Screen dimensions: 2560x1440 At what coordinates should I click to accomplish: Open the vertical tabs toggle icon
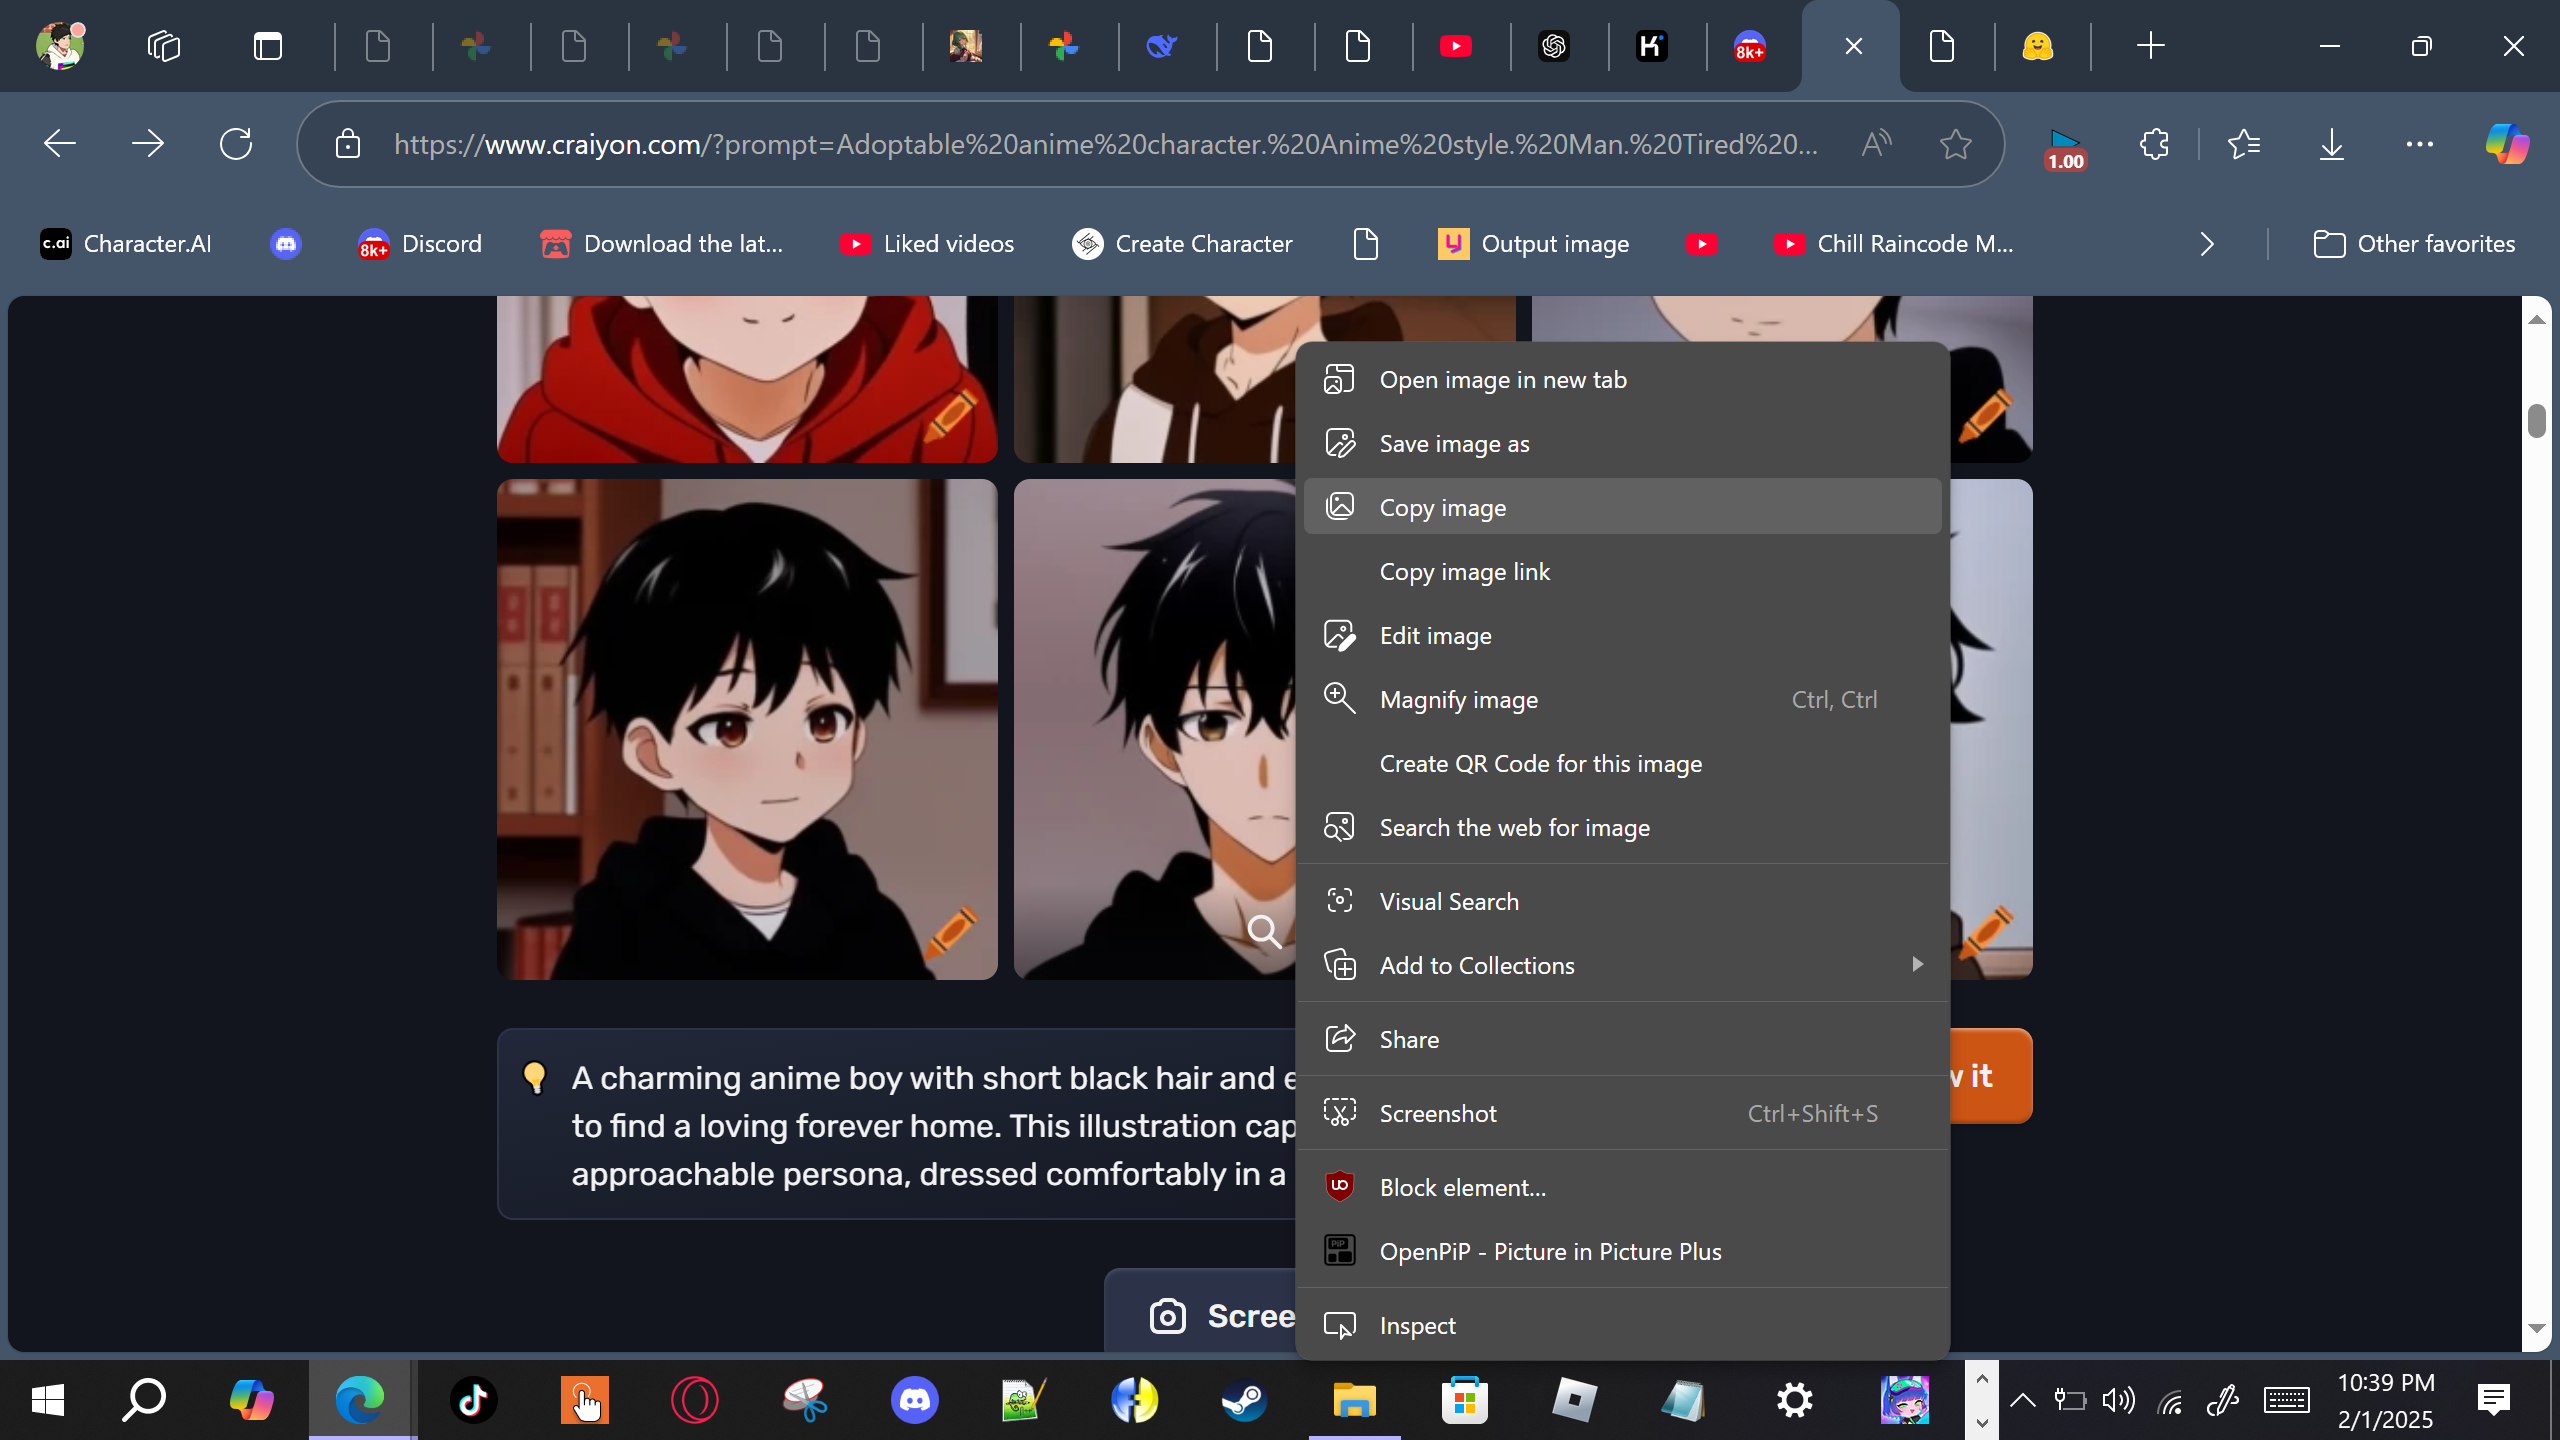267,46
